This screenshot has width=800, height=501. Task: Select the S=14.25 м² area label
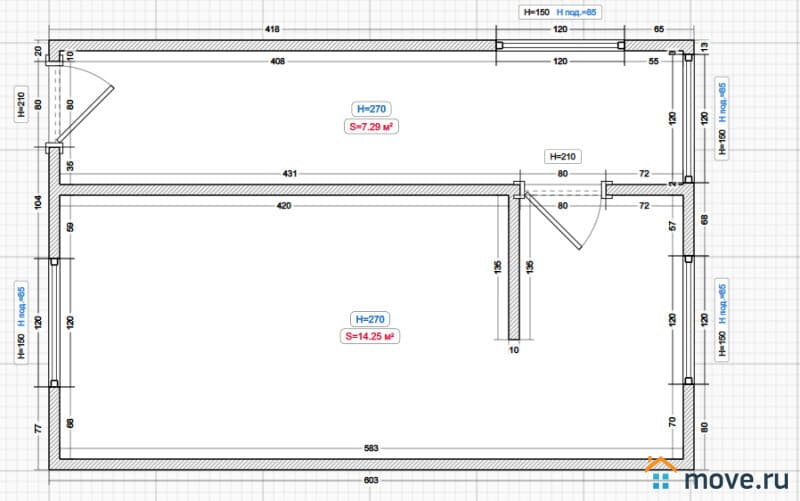coord(371,337)
